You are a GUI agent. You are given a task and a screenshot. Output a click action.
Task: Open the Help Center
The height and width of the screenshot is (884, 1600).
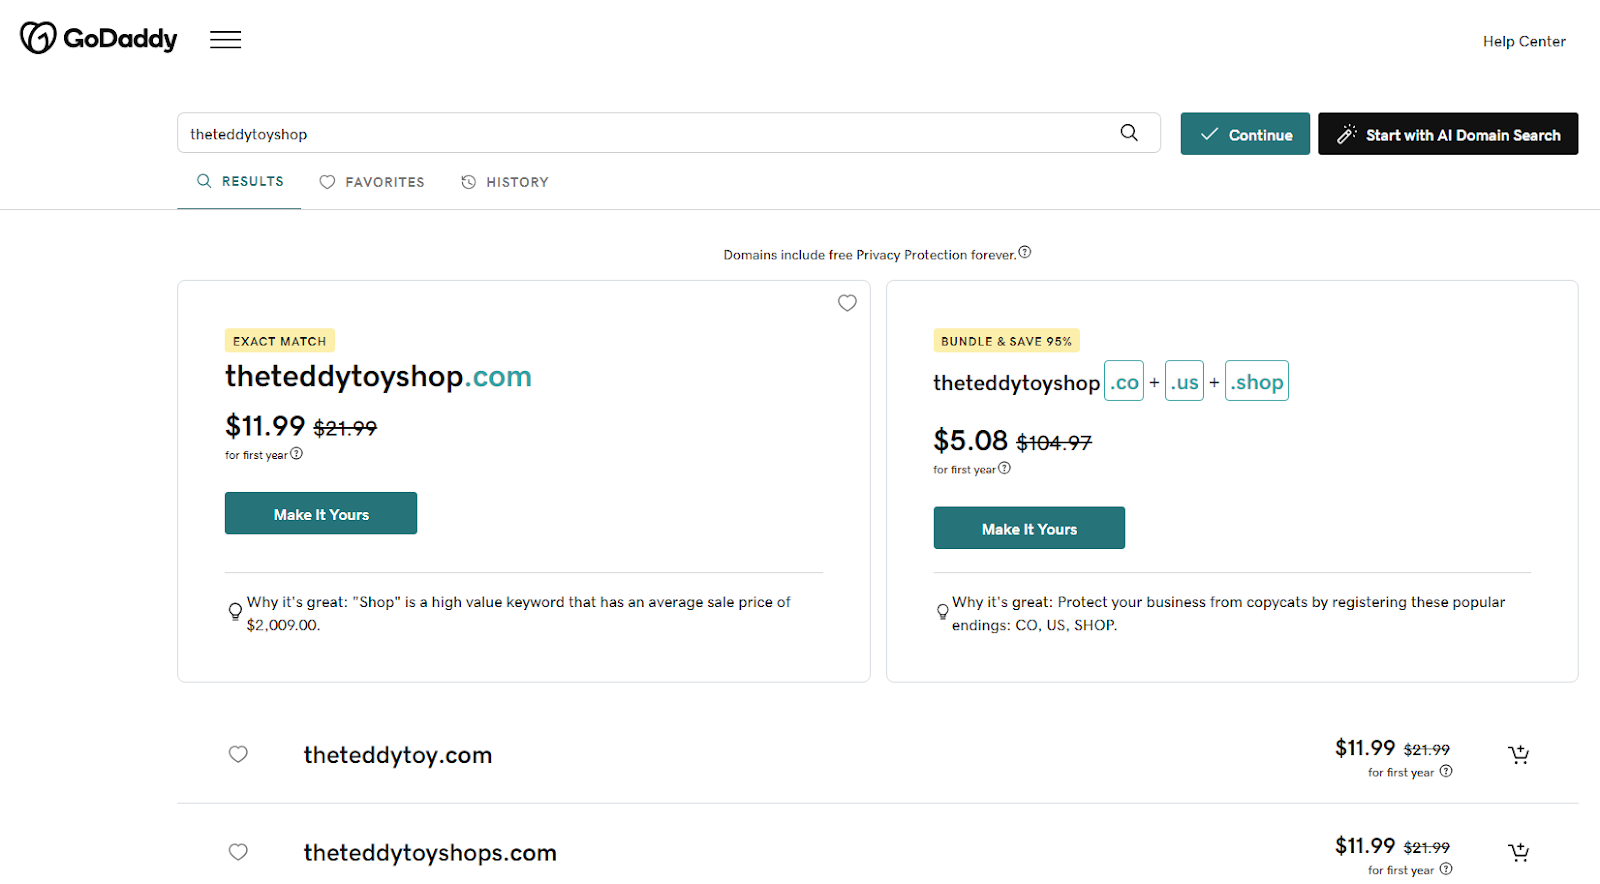pyautogui.click(x=1524, y=41)
